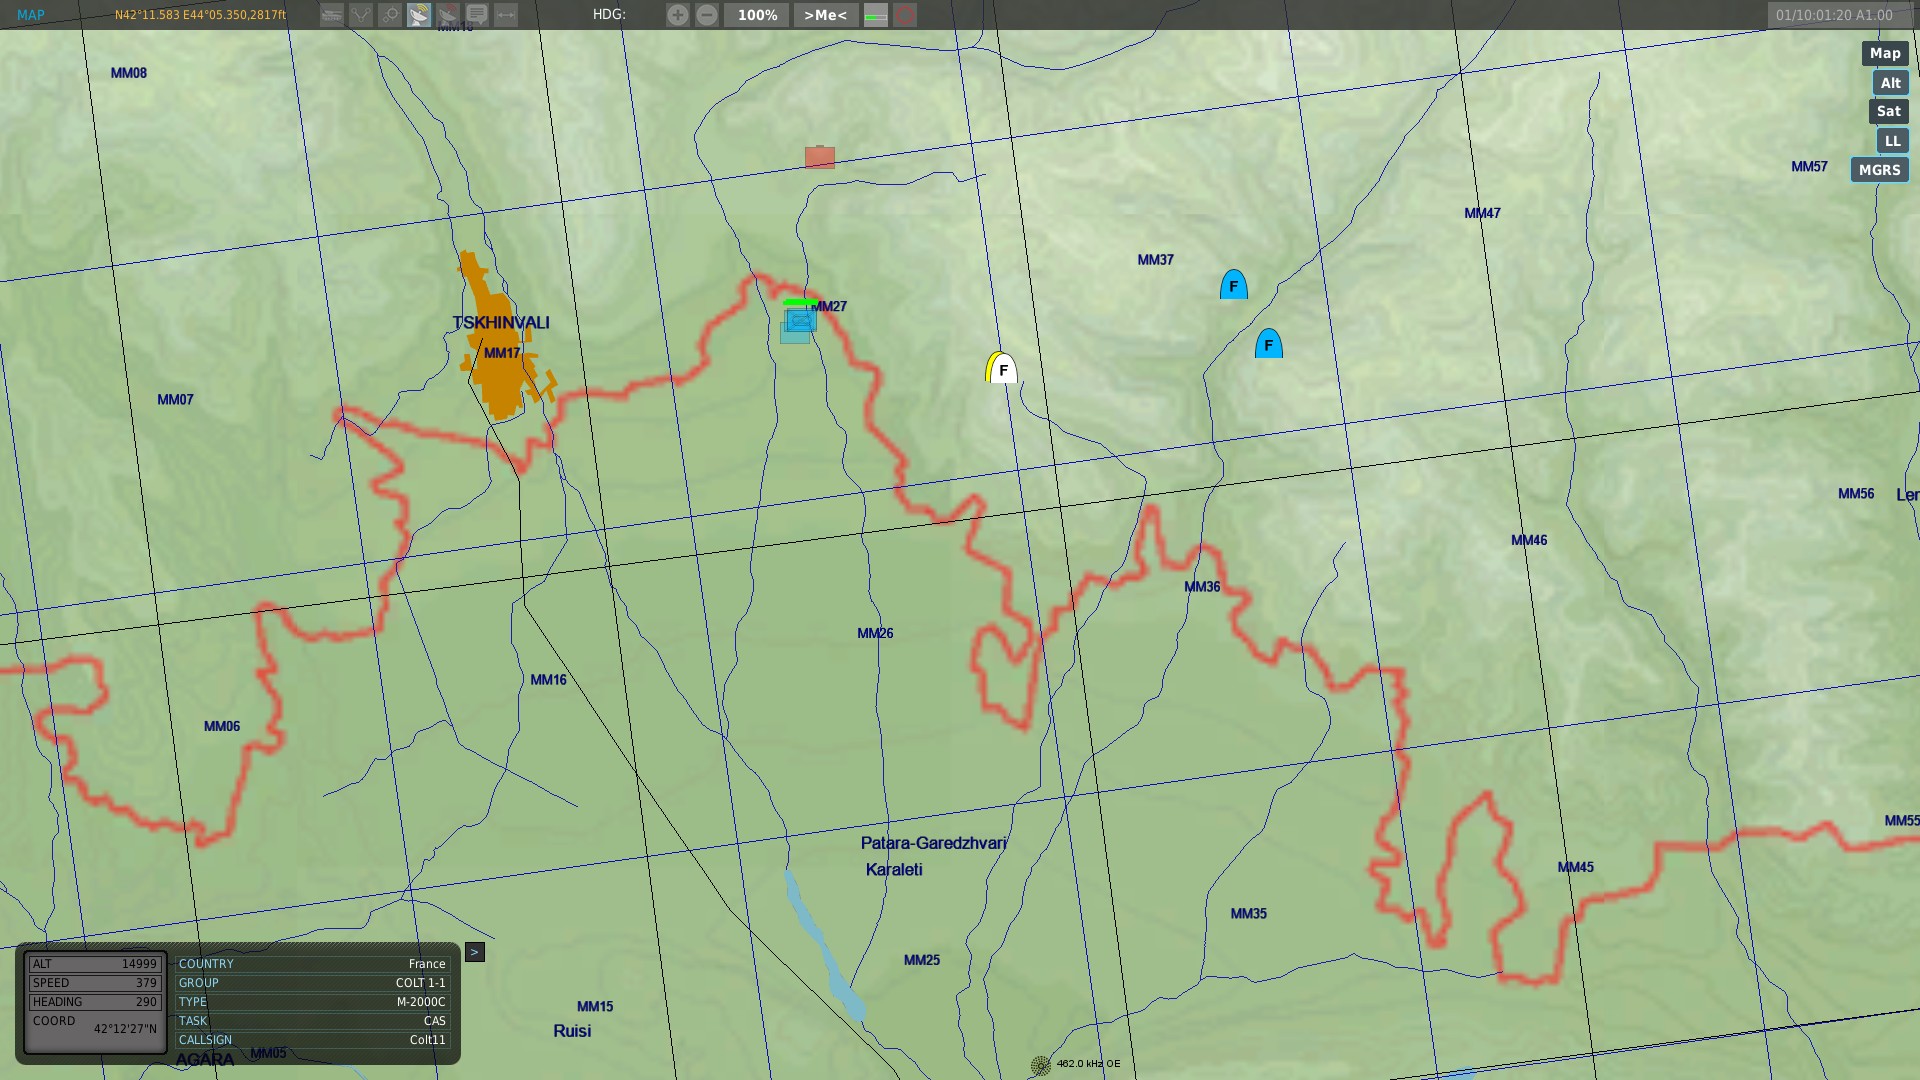Click the MM08 grid label

pyautogui.click(x=129, y=73)
